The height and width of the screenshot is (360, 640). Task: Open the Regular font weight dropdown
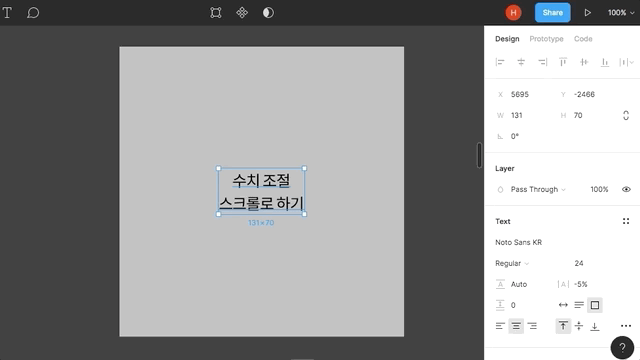512,263
